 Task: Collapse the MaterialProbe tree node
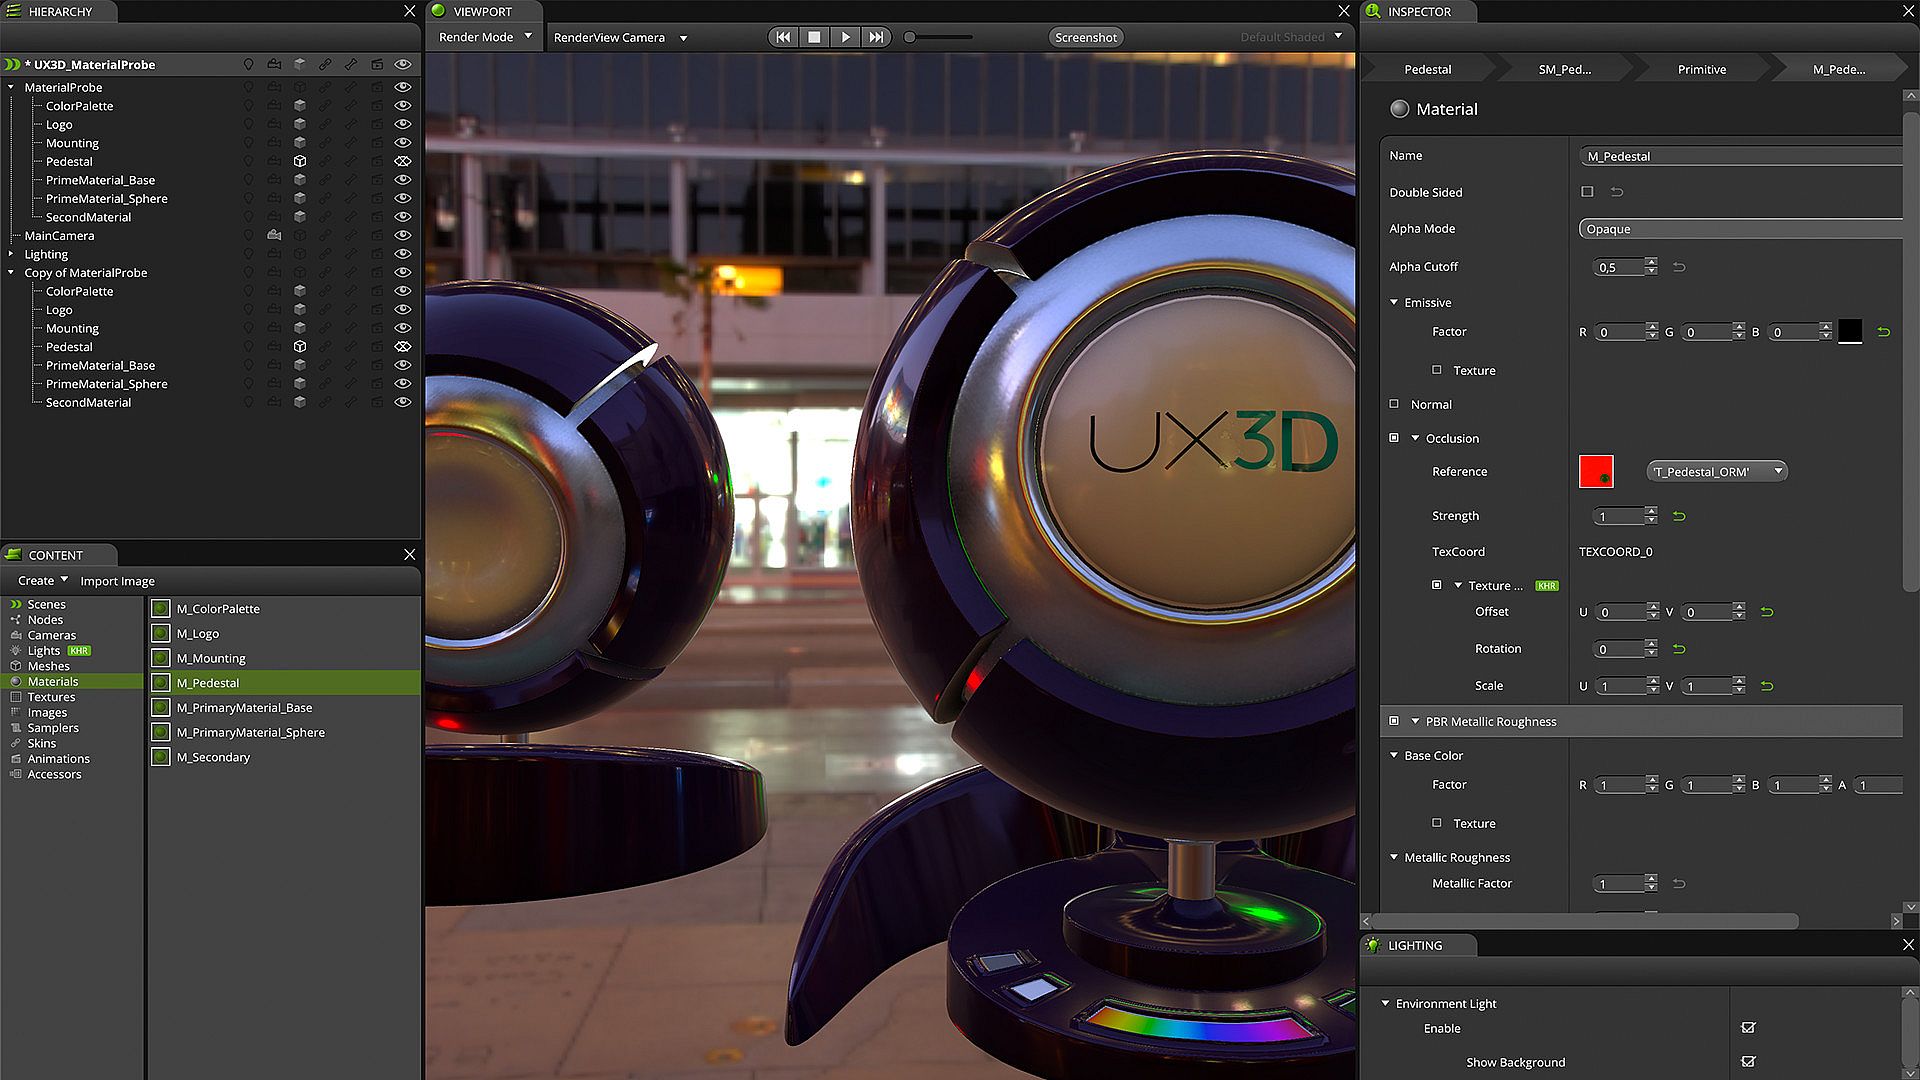coord(11,88)
